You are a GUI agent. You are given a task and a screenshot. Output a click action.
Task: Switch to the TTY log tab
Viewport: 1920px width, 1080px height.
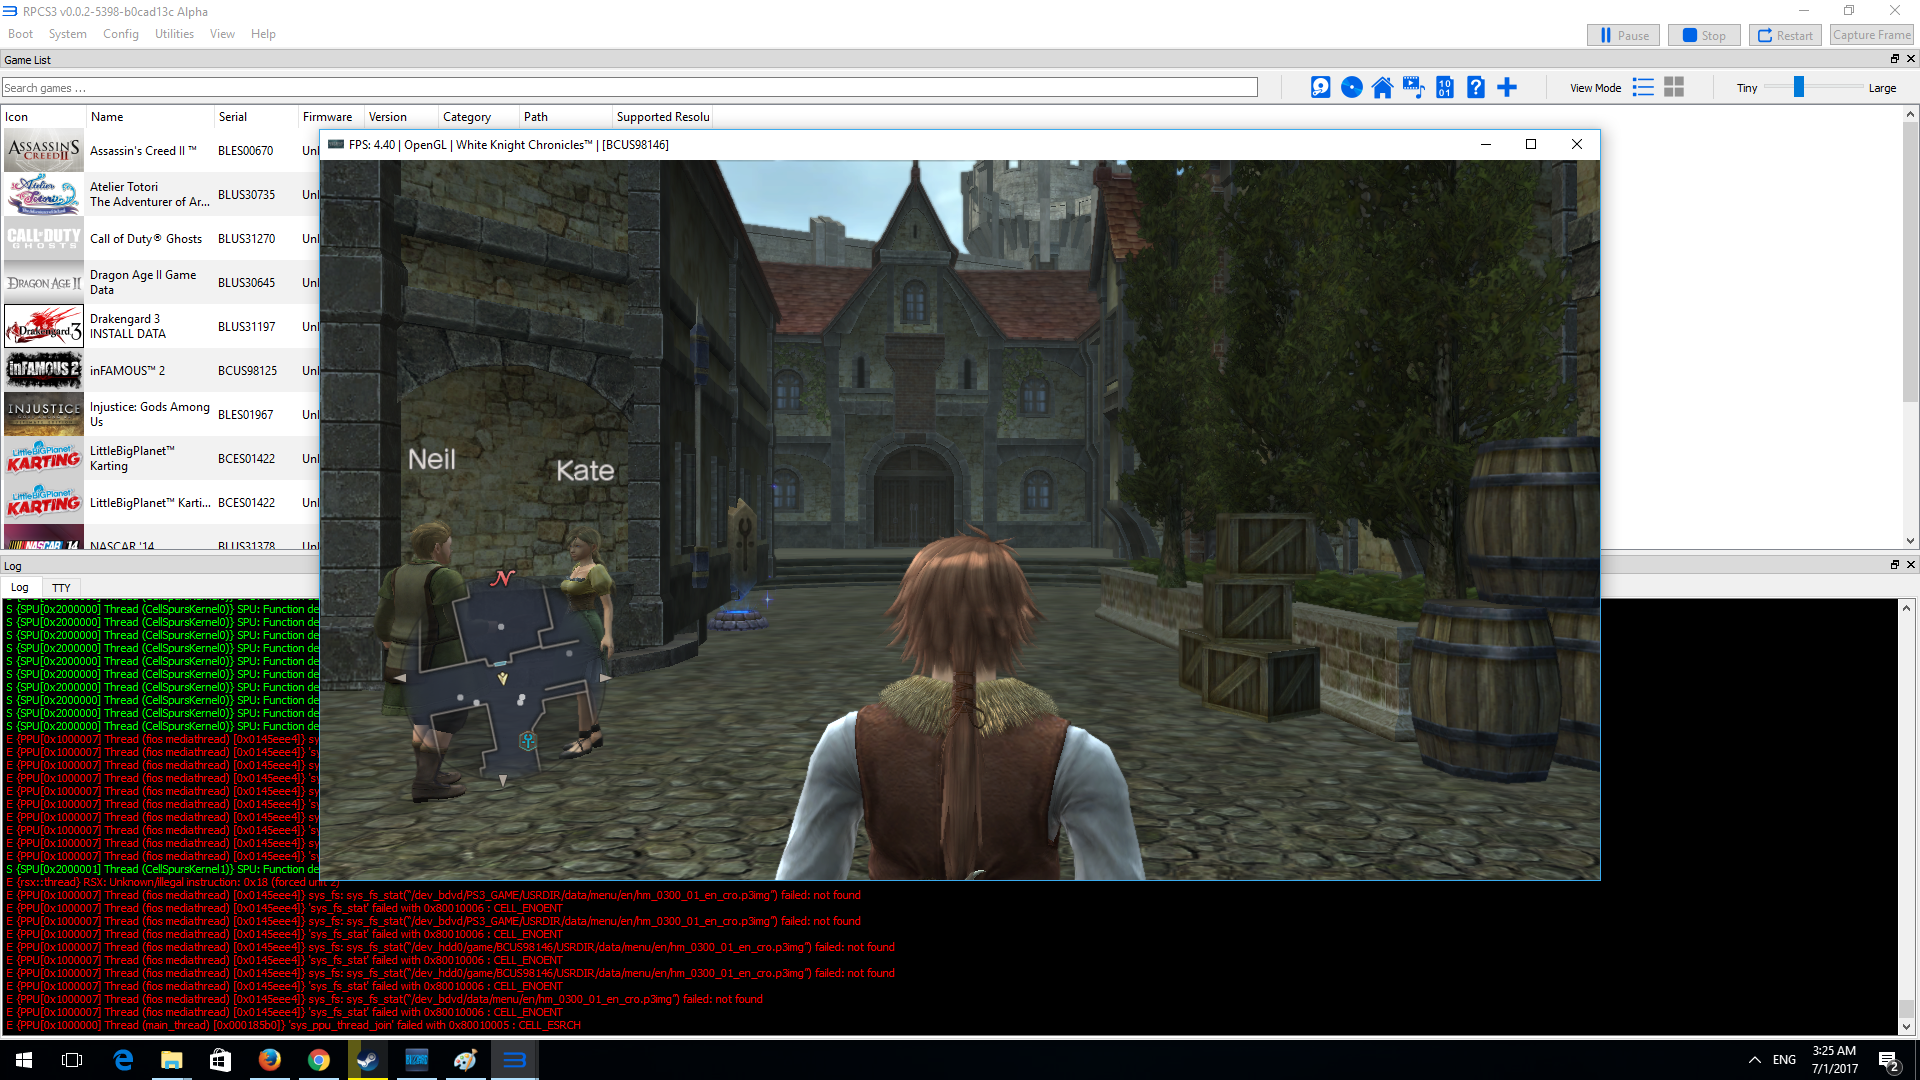61,588
